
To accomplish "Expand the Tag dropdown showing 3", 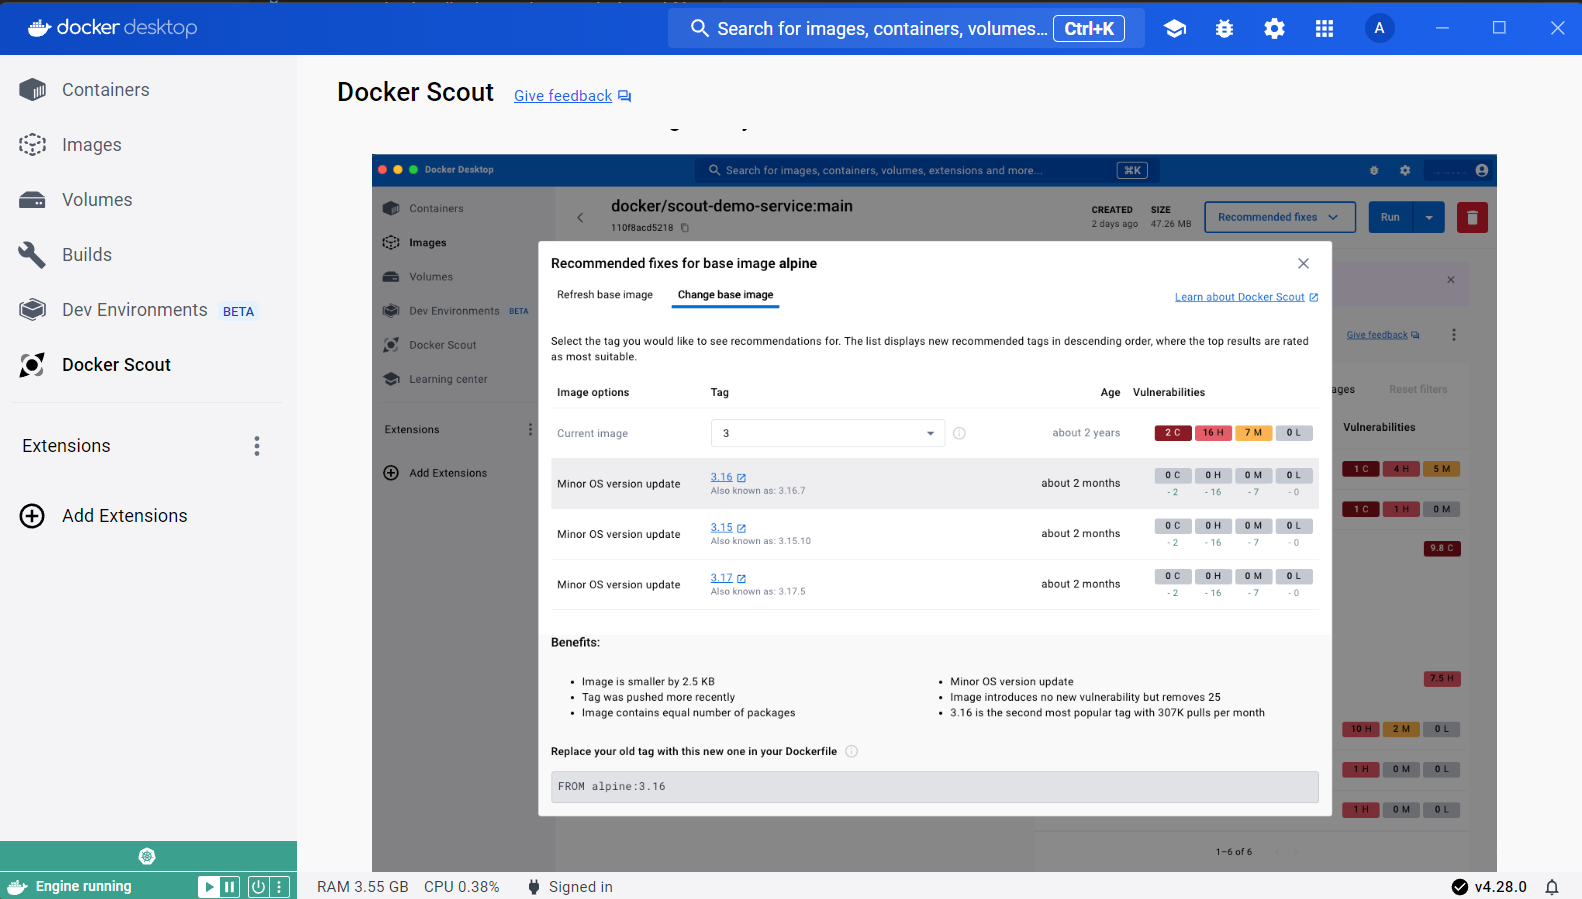I will [x=827, y=433].
